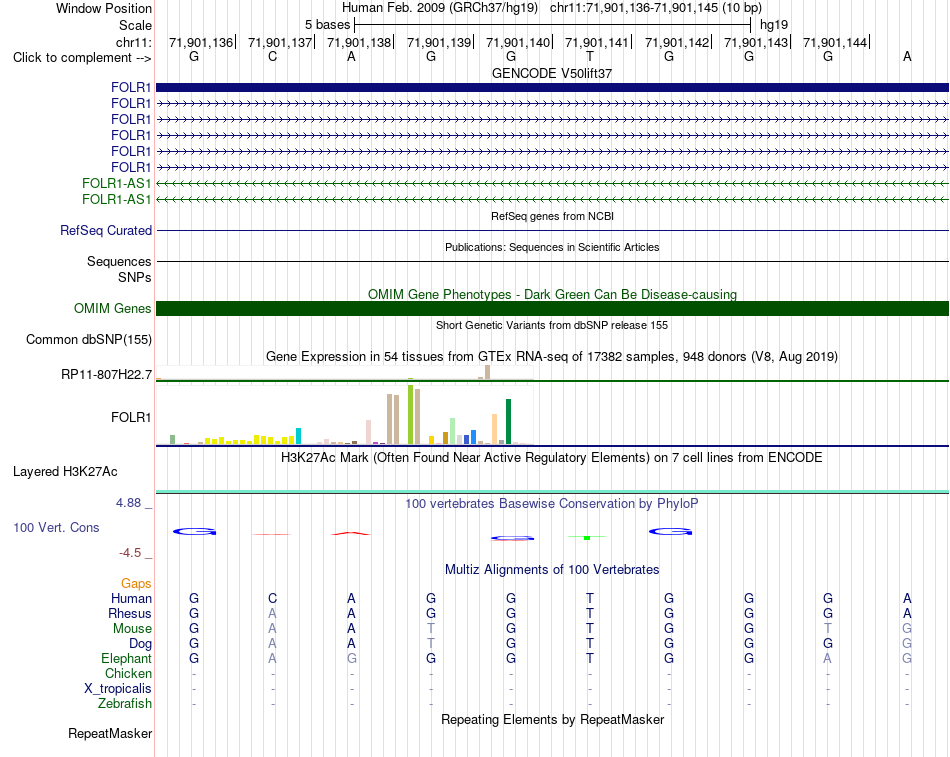Viewport: 950px width, 757px height.
Task: Click the RefSeq genes from NCBI title
Action: click(552, 216)
